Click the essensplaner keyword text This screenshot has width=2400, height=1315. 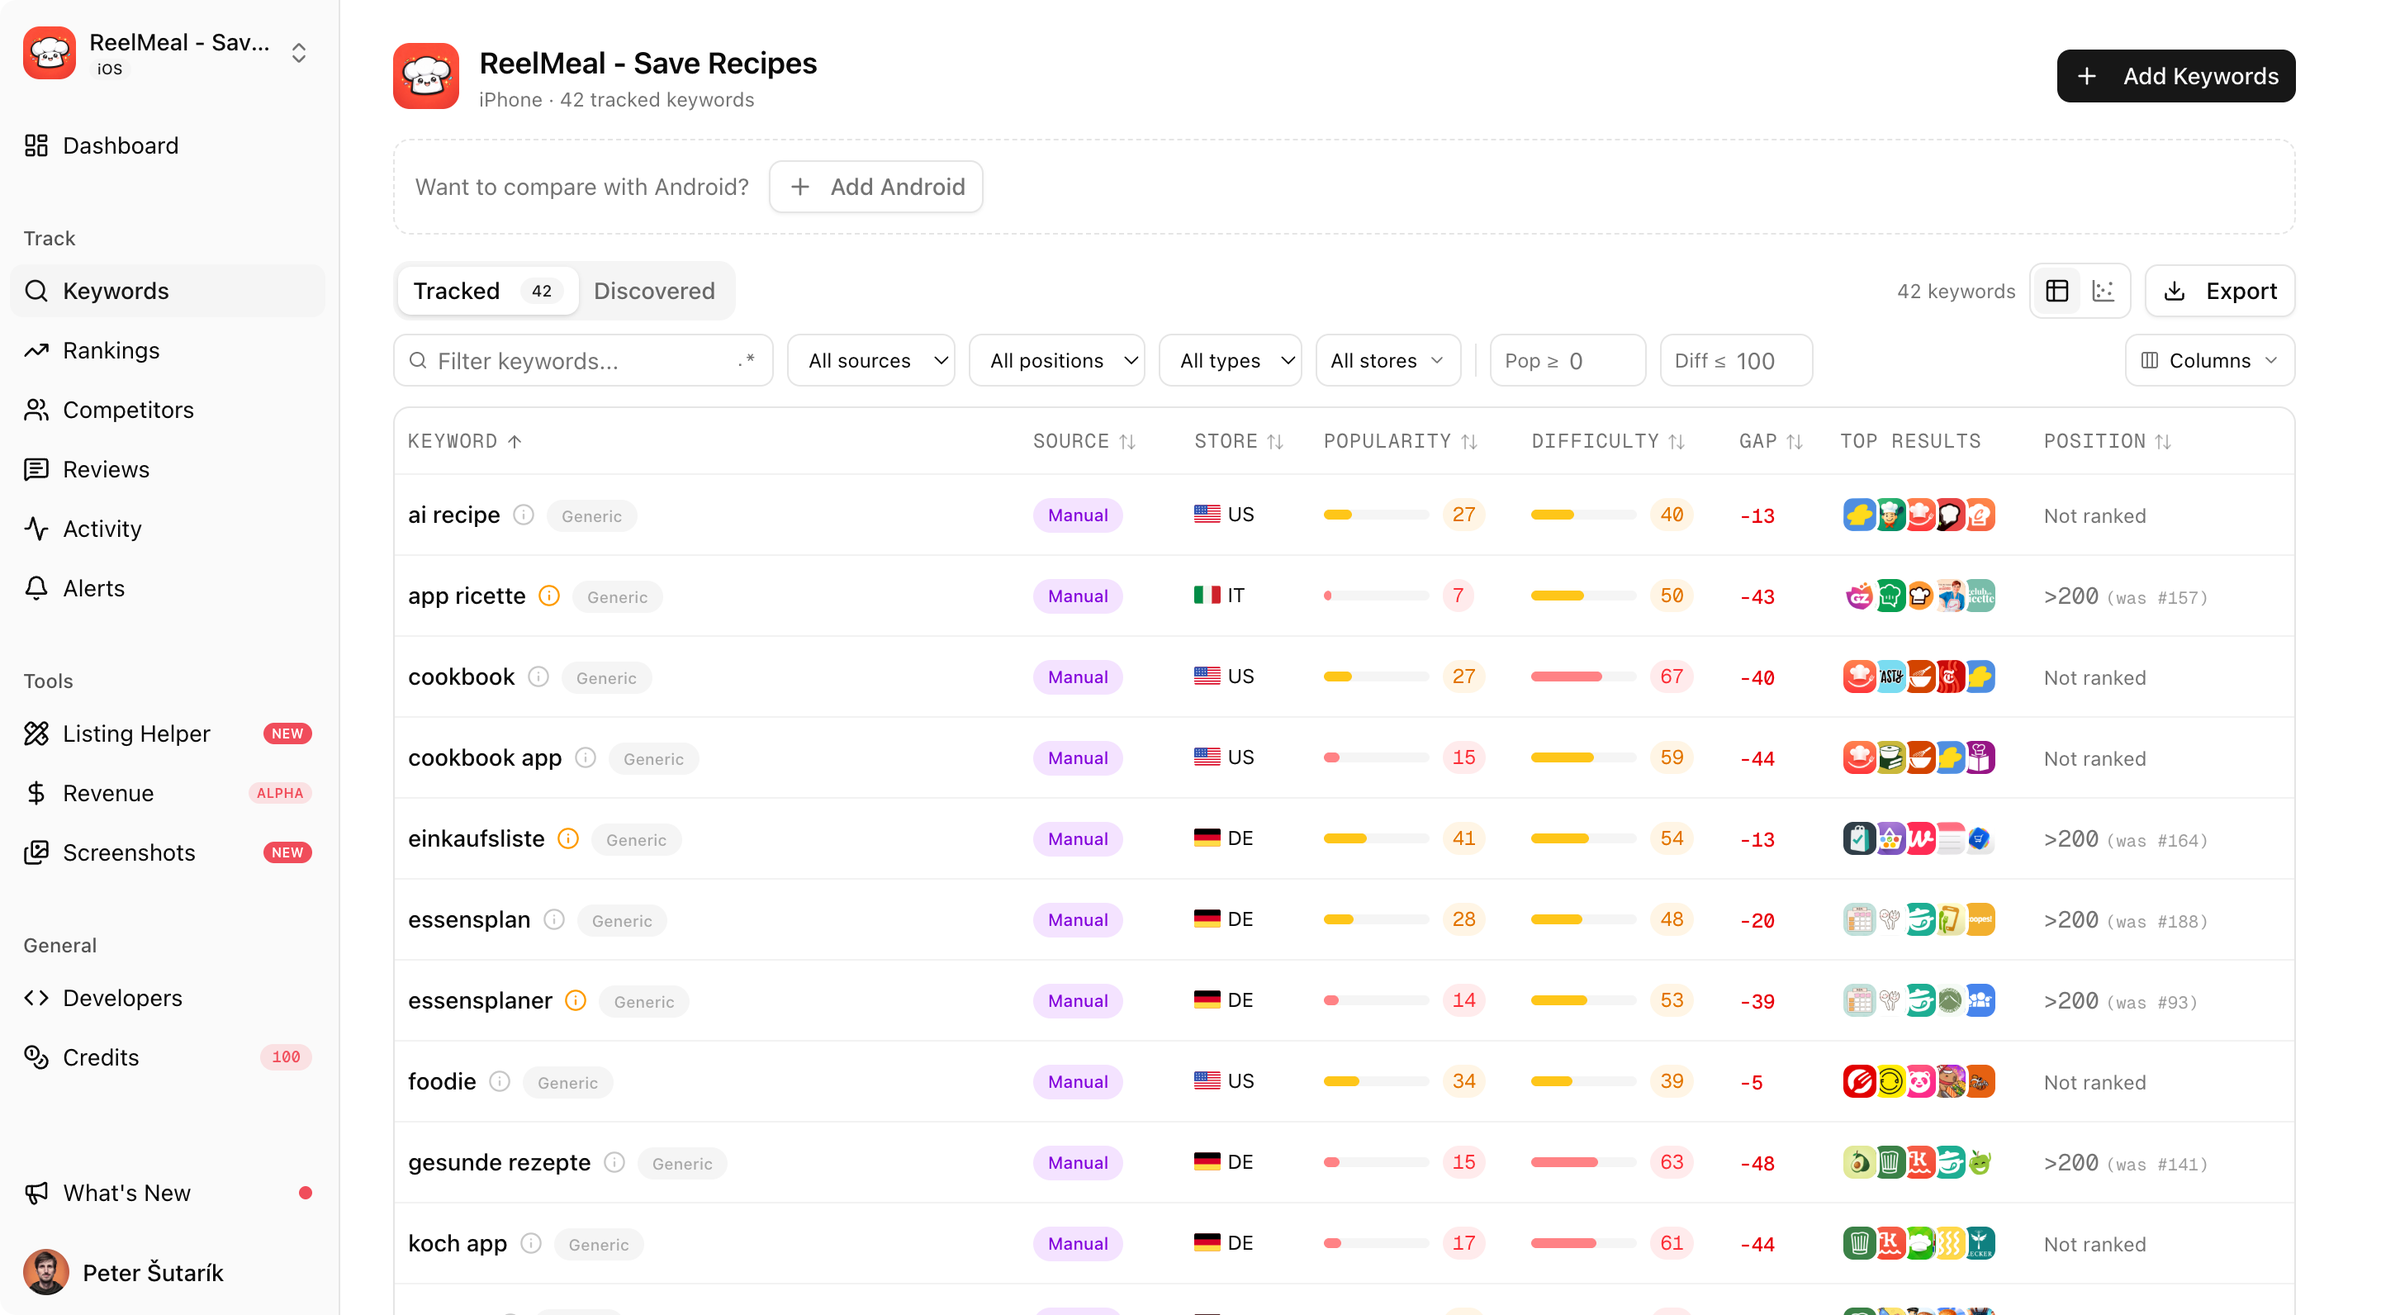click(x=480, y=1001)
